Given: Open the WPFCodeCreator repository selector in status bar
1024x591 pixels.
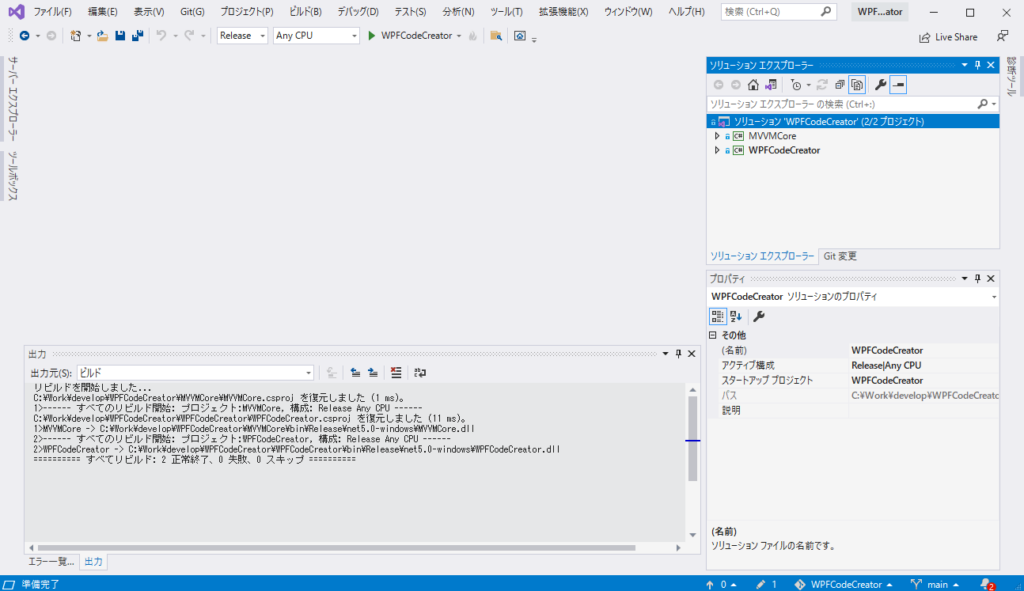Looking at the screenshot, I should coord(844,584).
